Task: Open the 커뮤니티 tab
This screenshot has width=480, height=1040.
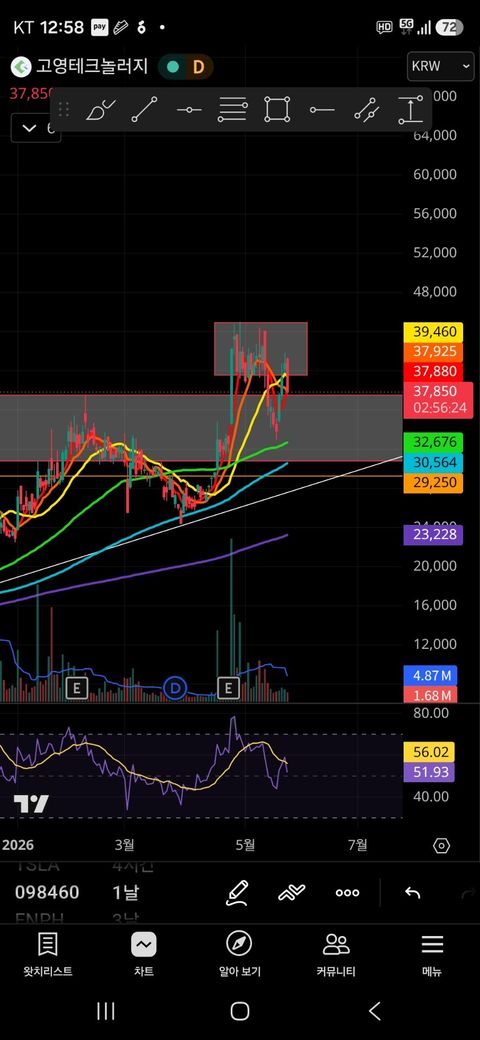Action: (x=336, y=955)
